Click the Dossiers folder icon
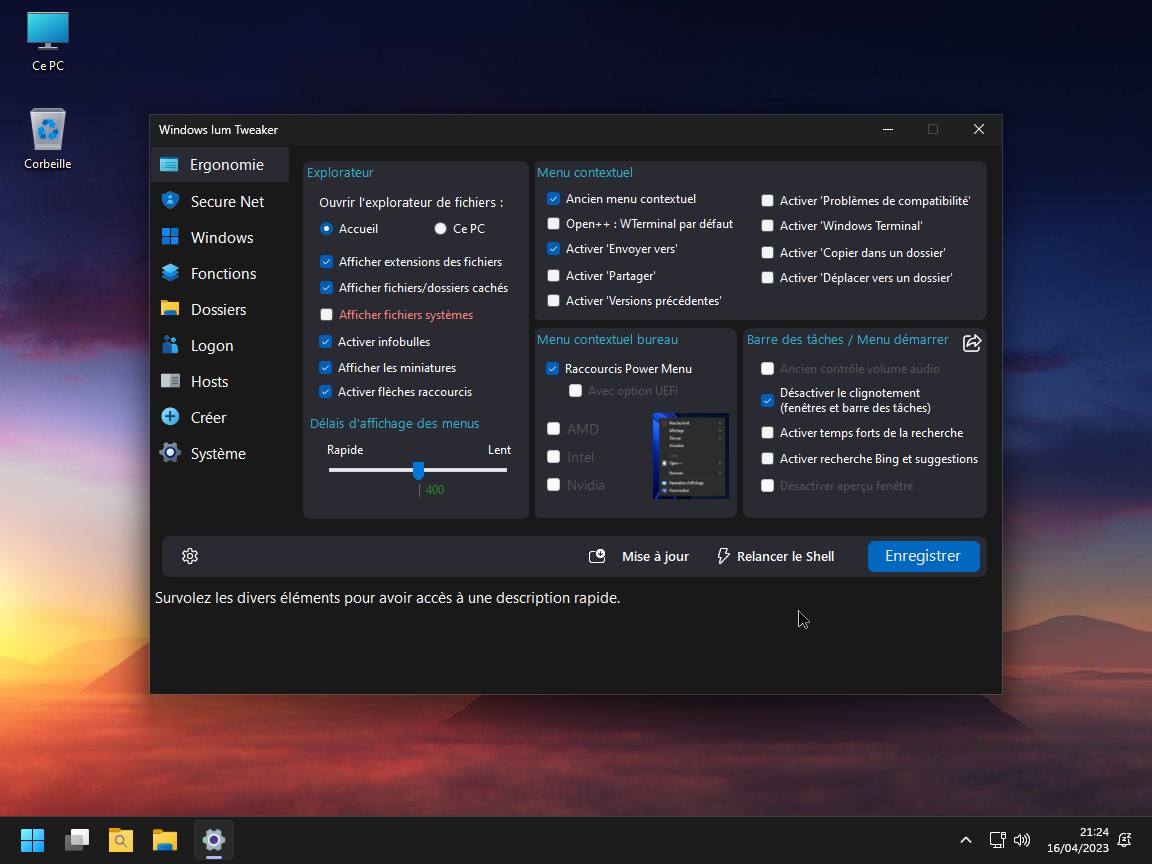 (170, 309)
